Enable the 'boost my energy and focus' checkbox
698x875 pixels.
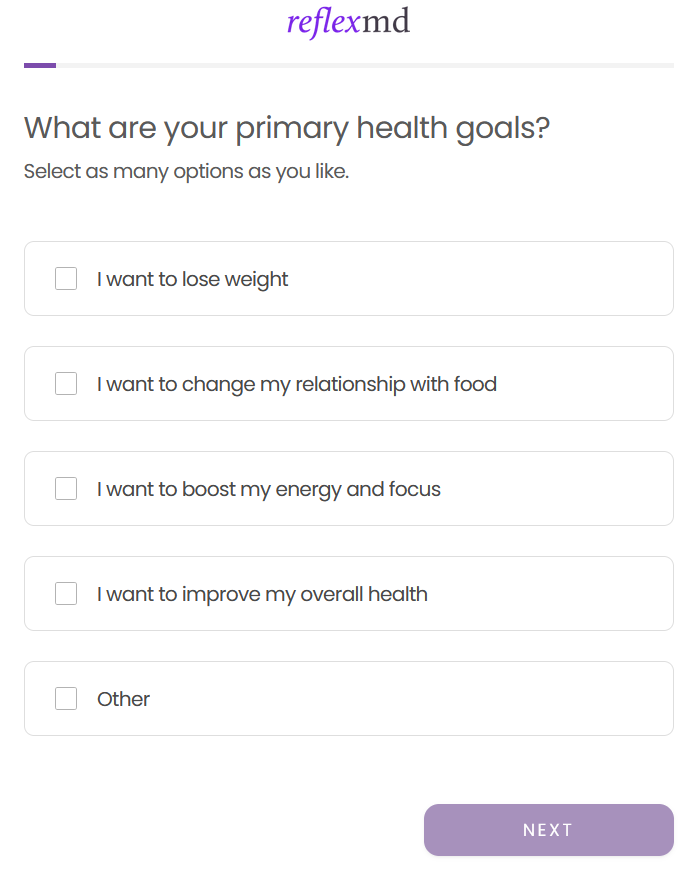[x=66, y=489]
